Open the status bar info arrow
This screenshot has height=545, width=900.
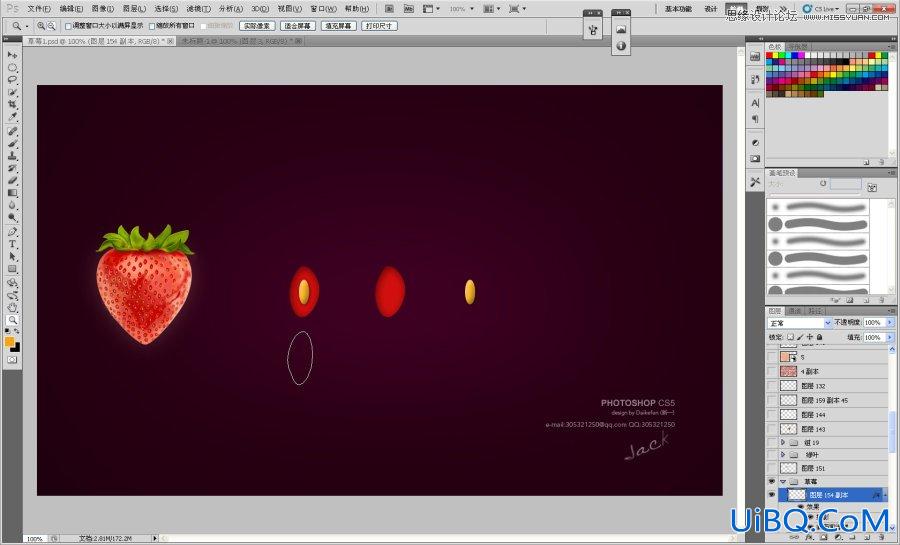coord(154,538)
